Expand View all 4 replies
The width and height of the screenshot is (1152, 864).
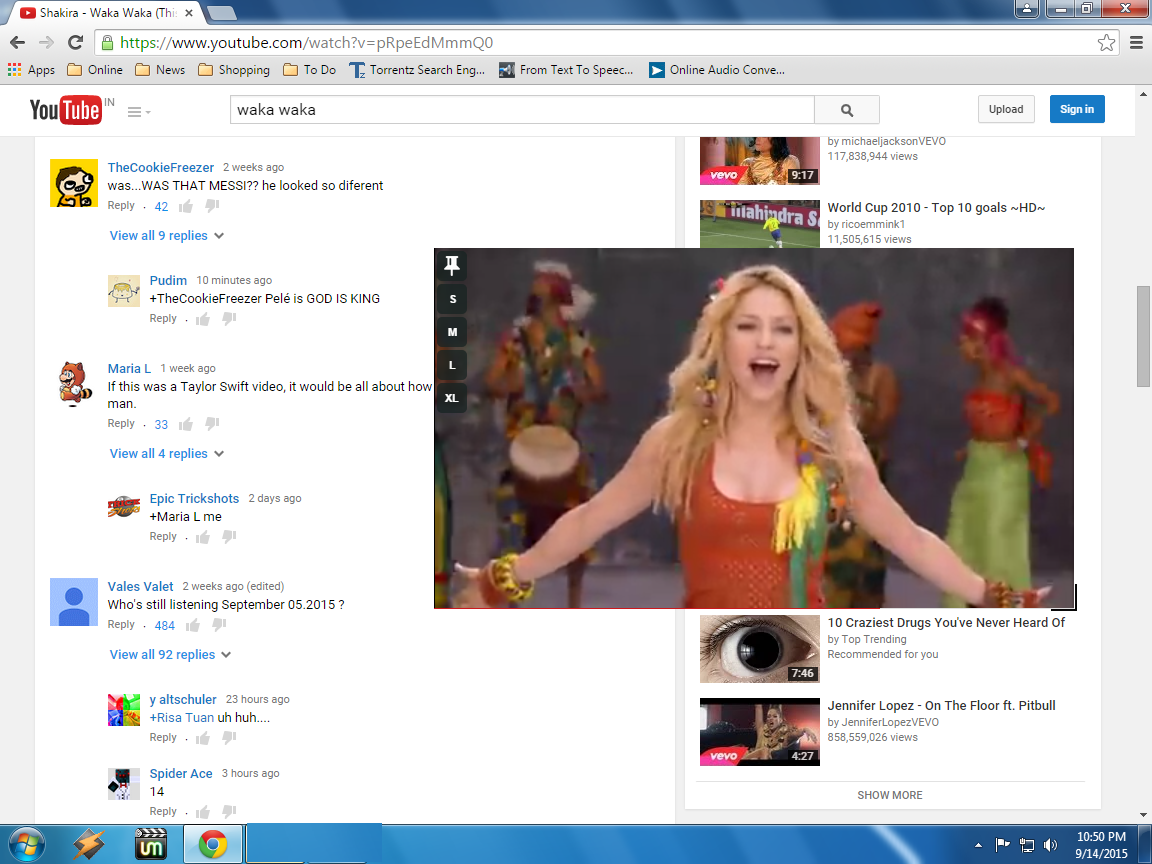coord(167,454)
